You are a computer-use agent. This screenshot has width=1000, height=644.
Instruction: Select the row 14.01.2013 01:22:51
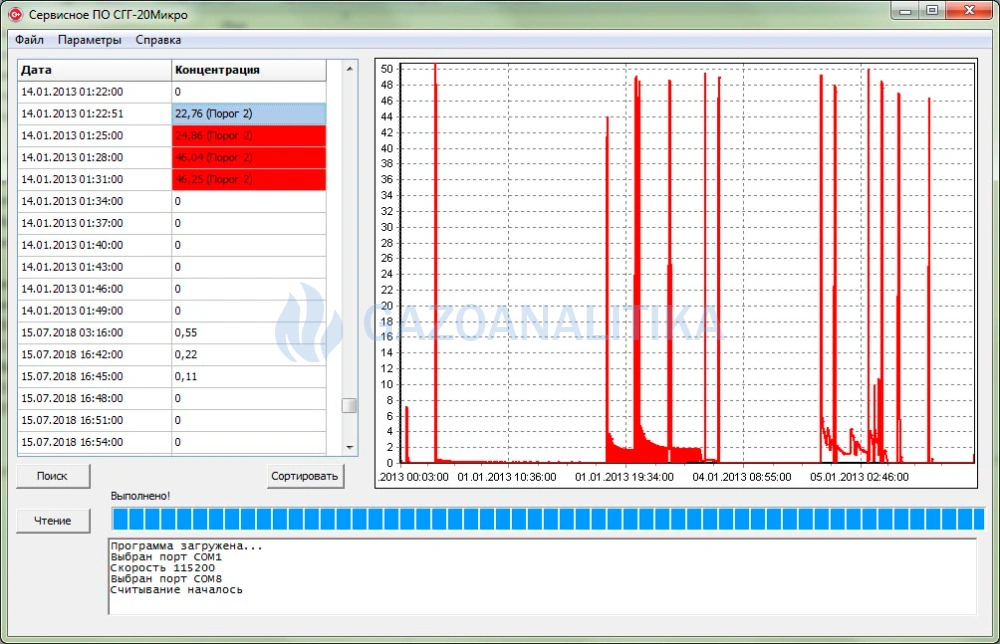pyautogui.click(x=172, y=113)
